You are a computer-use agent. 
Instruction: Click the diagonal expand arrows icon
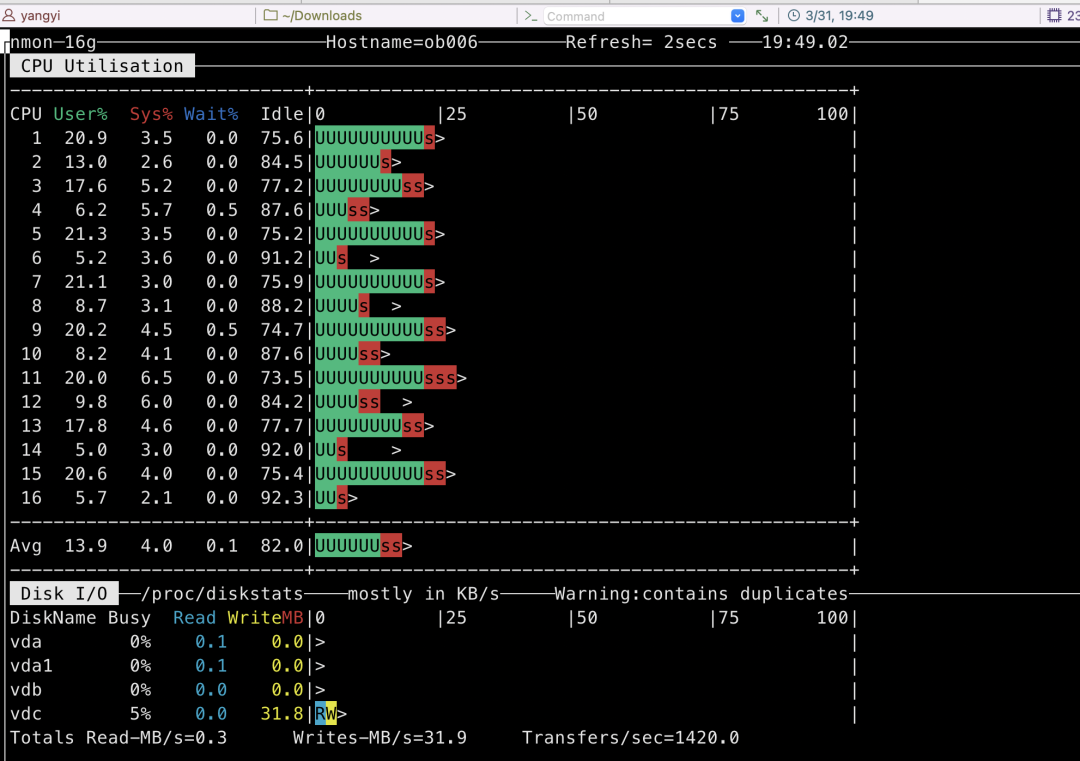[x=762, y=16]
